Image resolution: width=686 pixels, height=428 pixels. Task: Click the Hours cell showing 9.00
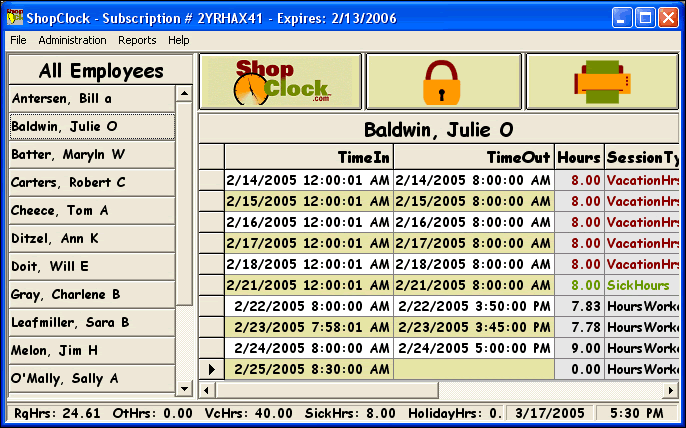click(x=579, y=348)
